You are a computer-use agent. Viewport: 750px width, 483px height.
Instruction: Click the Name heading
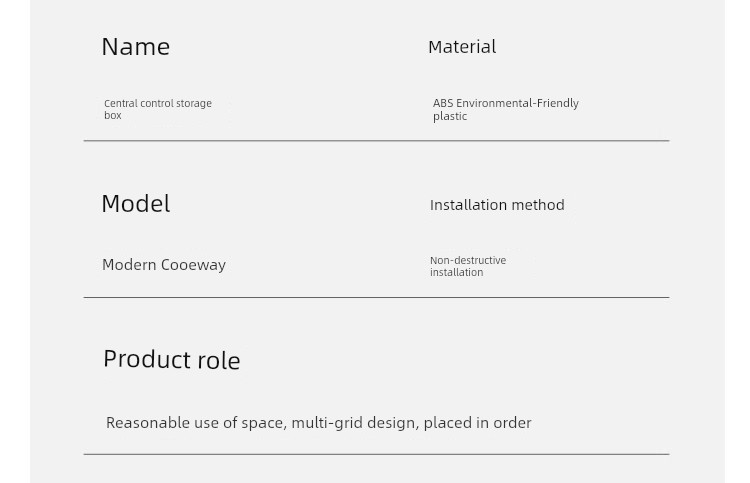(136, 47)
